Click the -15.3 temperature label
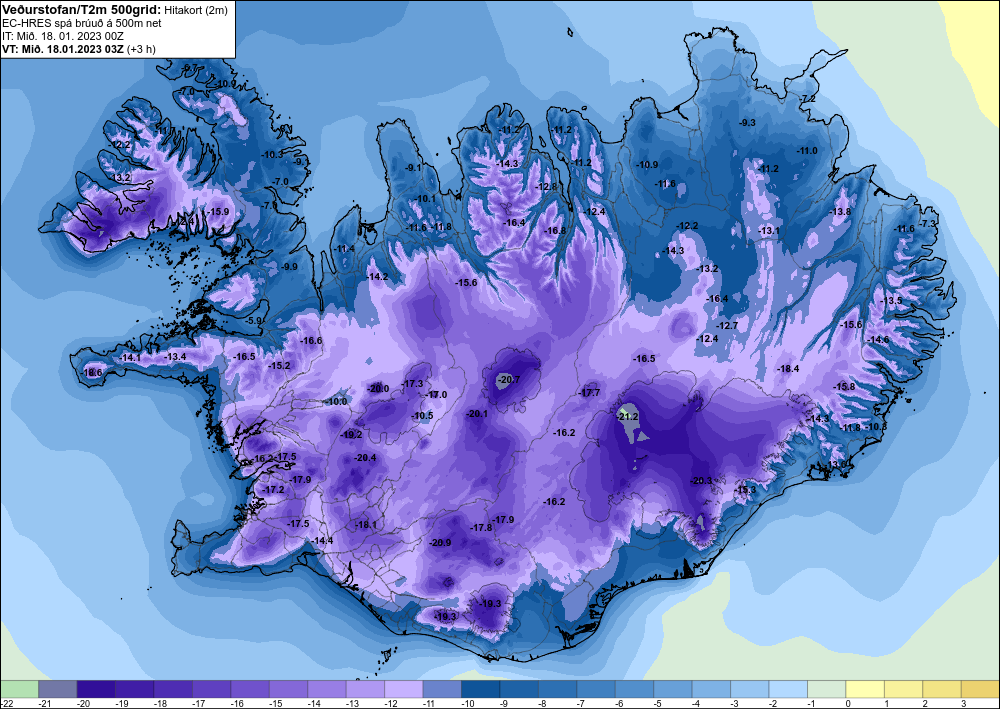The height and width of the screenshot is (709, 1000). (x=746, y=490)
